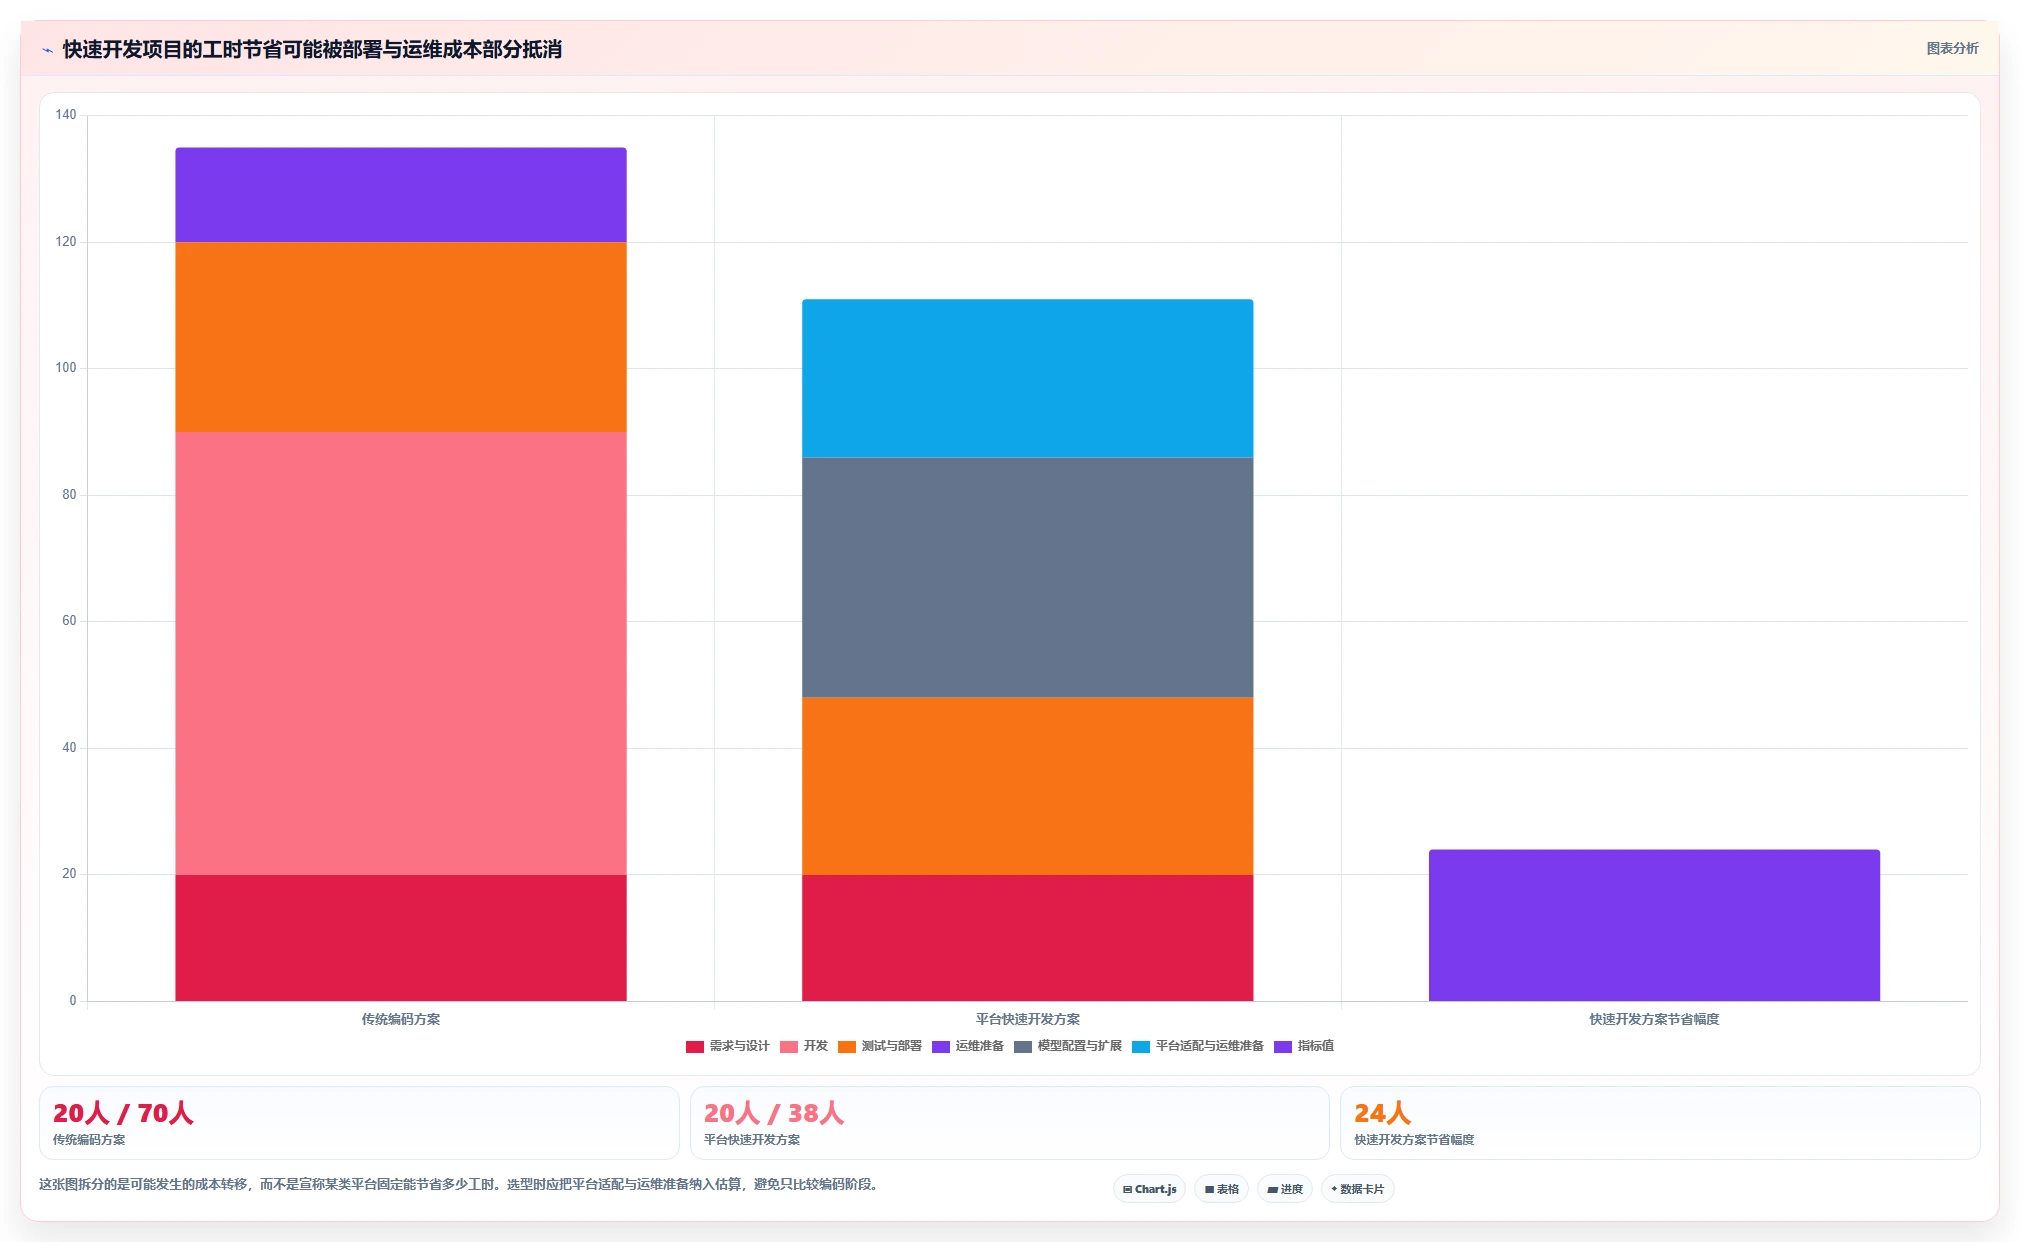Click the 100 y-axis tick label
This screenshot has width=2020, height=1242.
(66, 368)
